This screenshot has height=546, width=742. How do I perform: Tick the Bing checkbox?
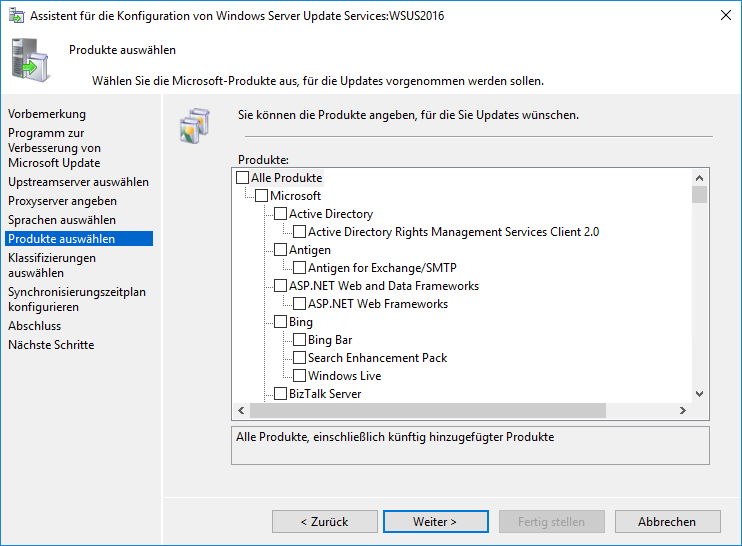[280, 321]
